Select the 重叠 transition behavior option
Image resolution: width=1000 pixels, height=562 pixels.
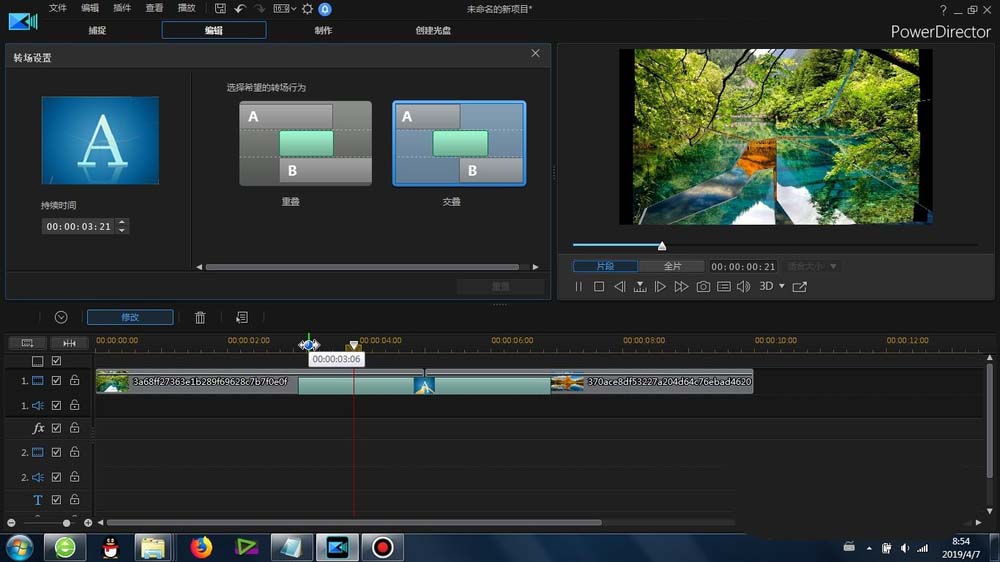305,143
